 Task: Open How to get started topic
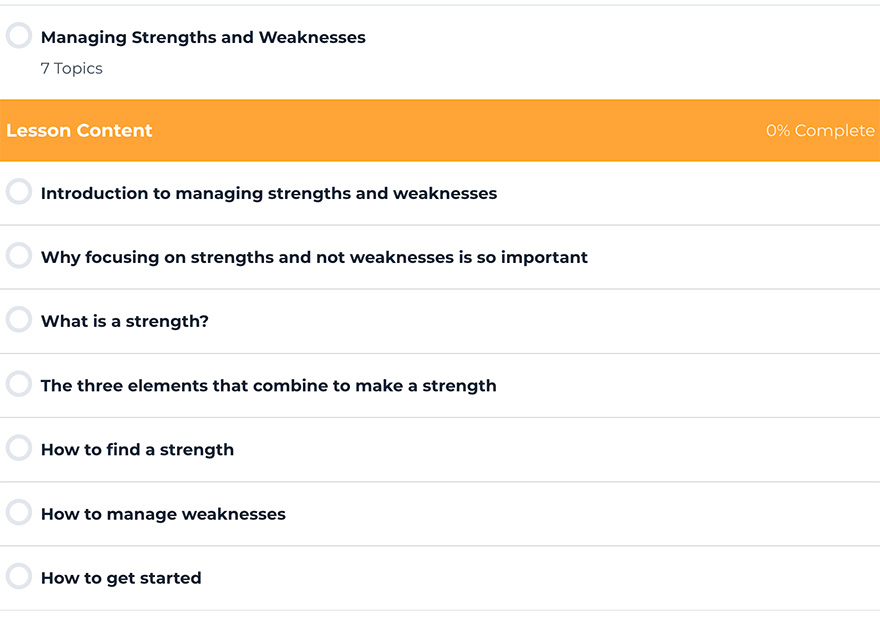tap(121, 578)
